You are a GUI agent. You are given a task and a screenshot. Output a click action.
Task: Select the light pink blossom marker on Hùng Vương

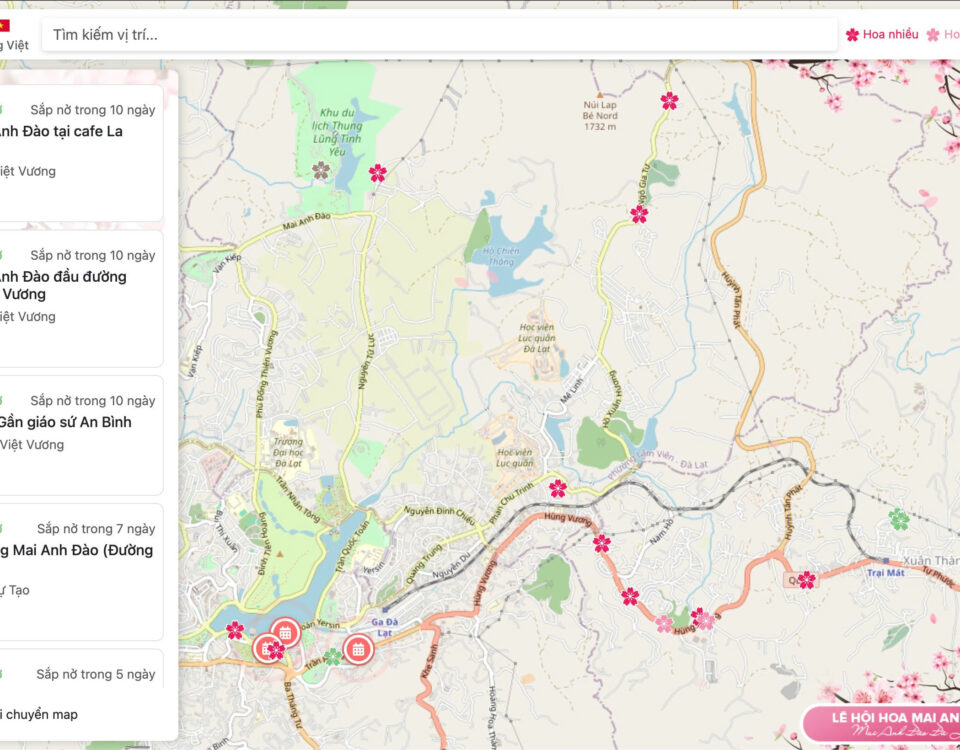coord(664,624)
